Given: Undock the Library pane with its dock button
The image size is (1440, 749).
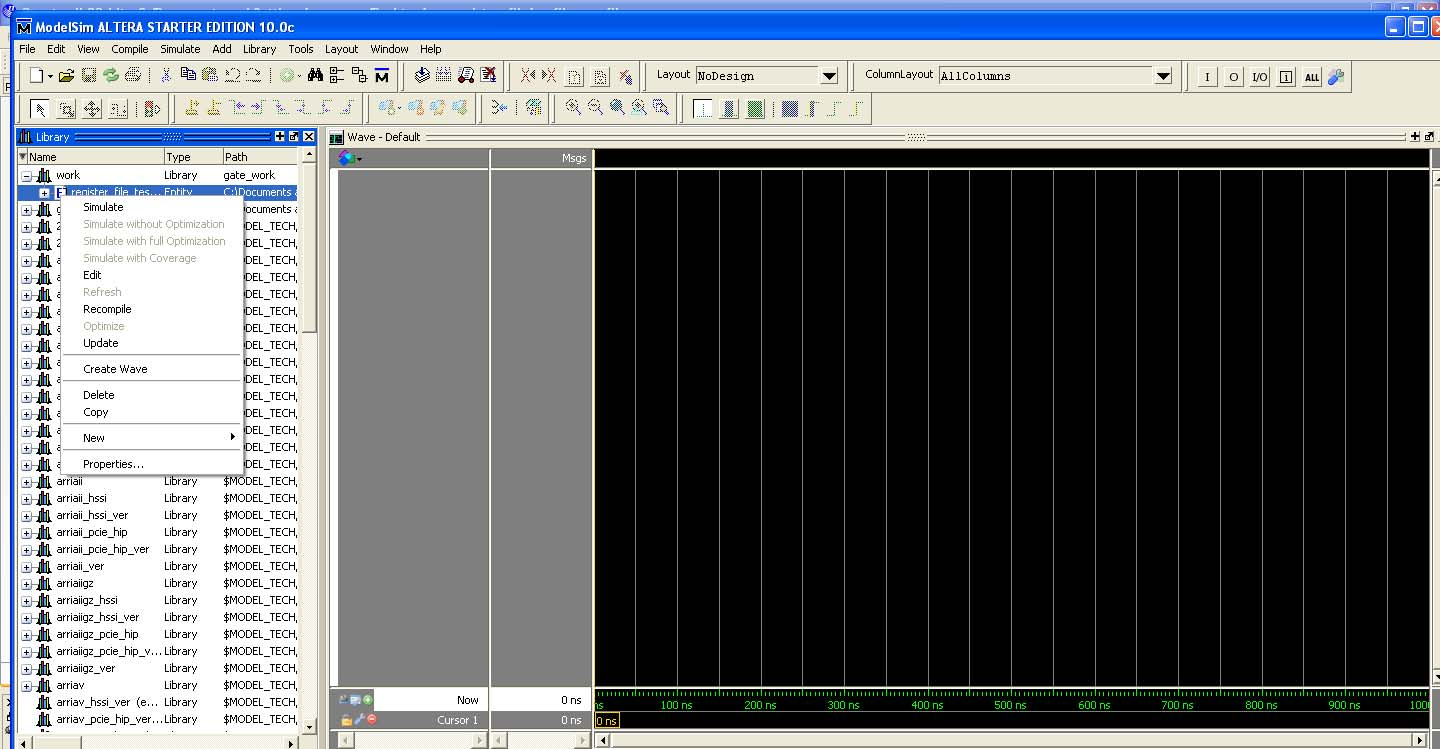Looking at the screenshot, I should coord(294,137).
